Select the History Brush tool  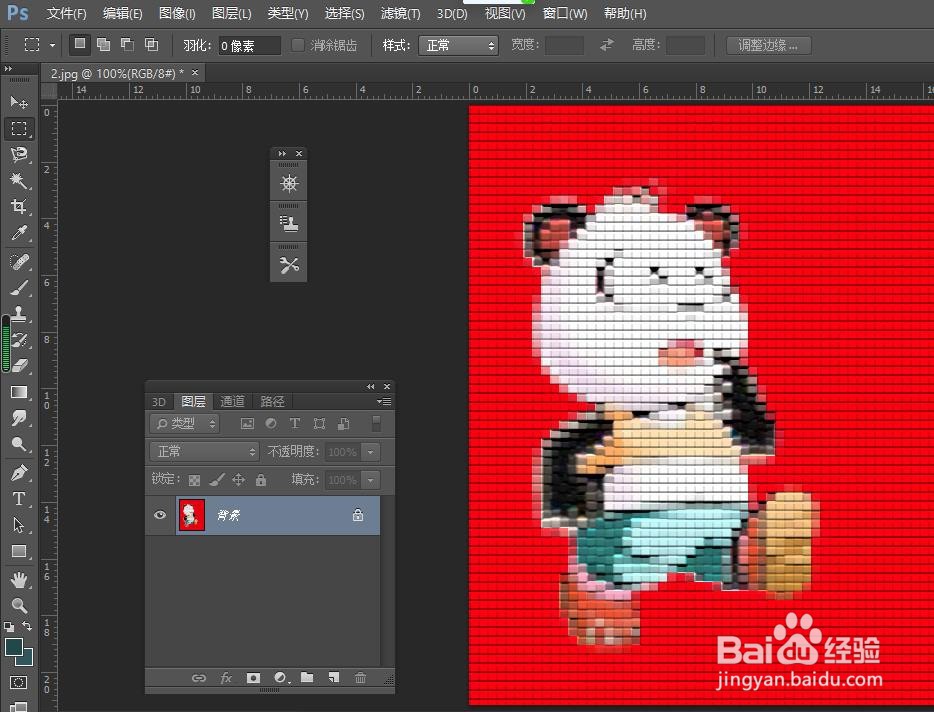(18, 340)
